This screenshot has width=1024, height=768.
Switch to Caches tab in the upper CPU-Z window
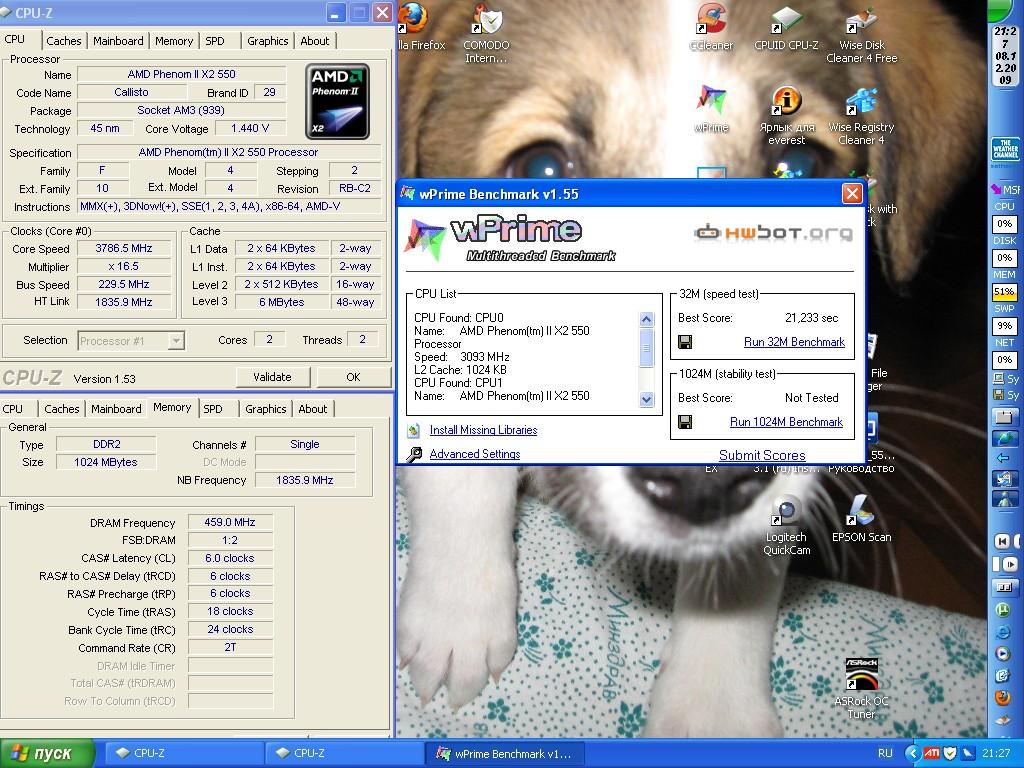(x=63, y=40)
